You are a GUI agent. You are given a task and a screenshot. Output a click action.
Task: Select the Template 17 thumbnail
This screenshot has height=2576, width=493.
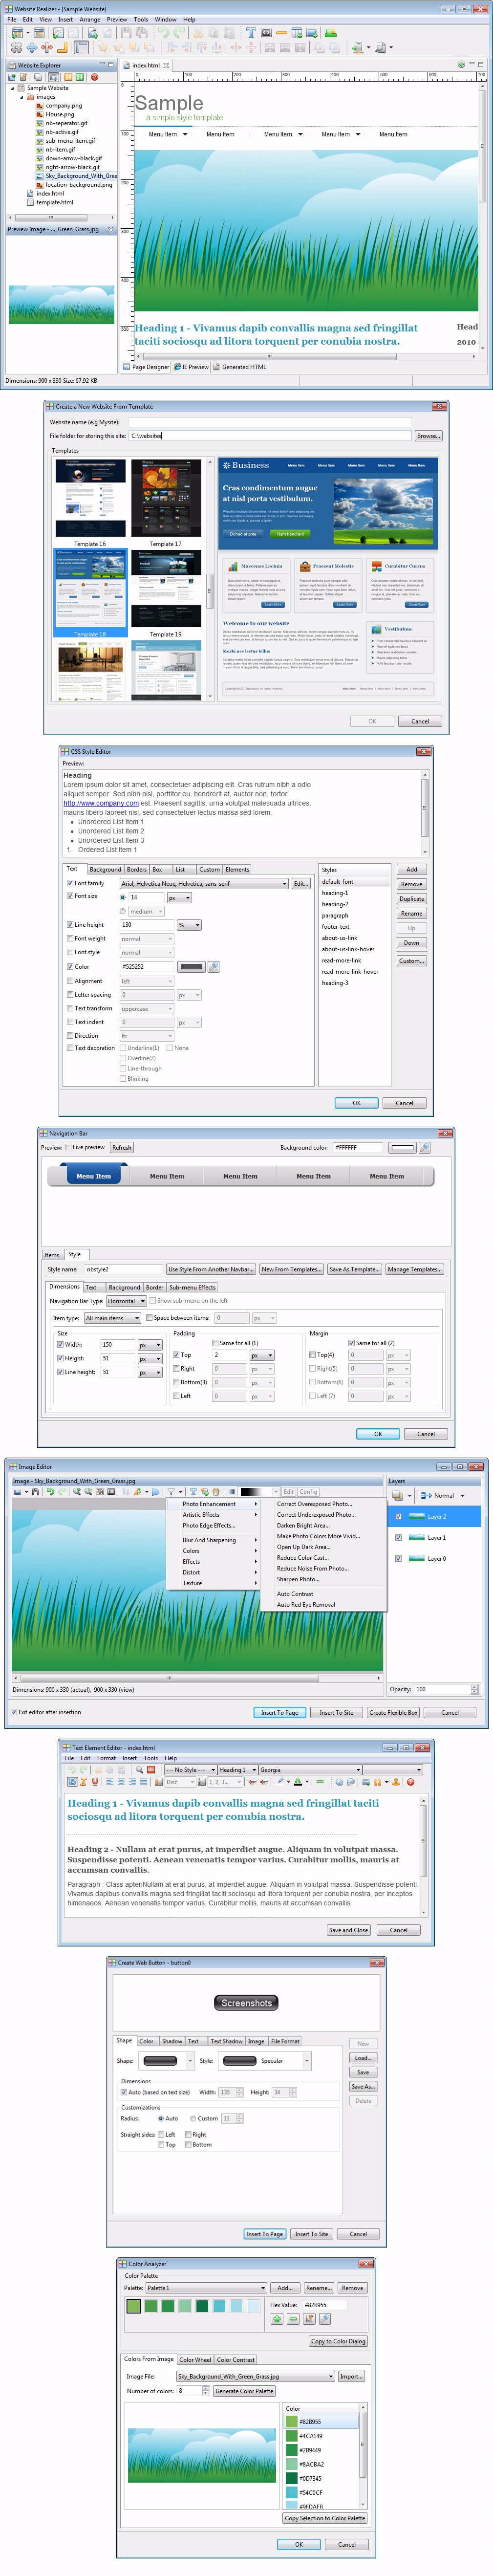(166, 499)
